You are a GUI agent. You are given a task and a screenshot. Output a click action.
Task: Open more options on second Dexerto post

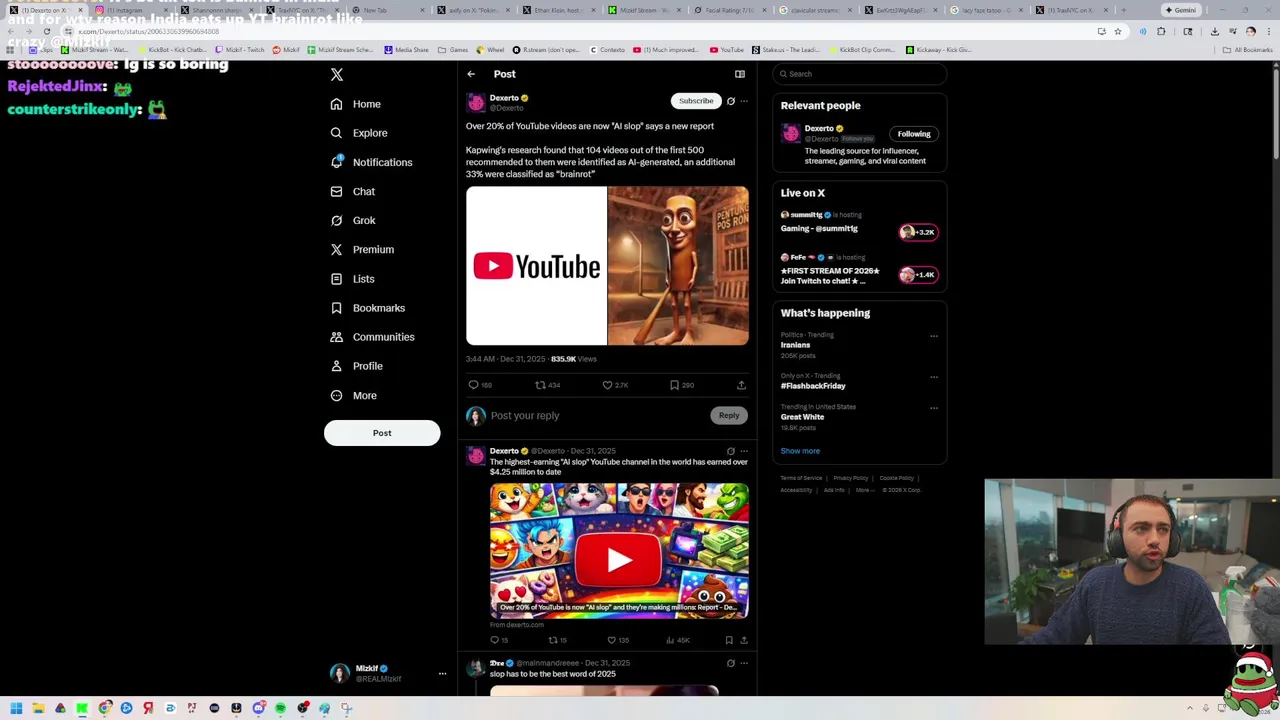pos(744,451)
